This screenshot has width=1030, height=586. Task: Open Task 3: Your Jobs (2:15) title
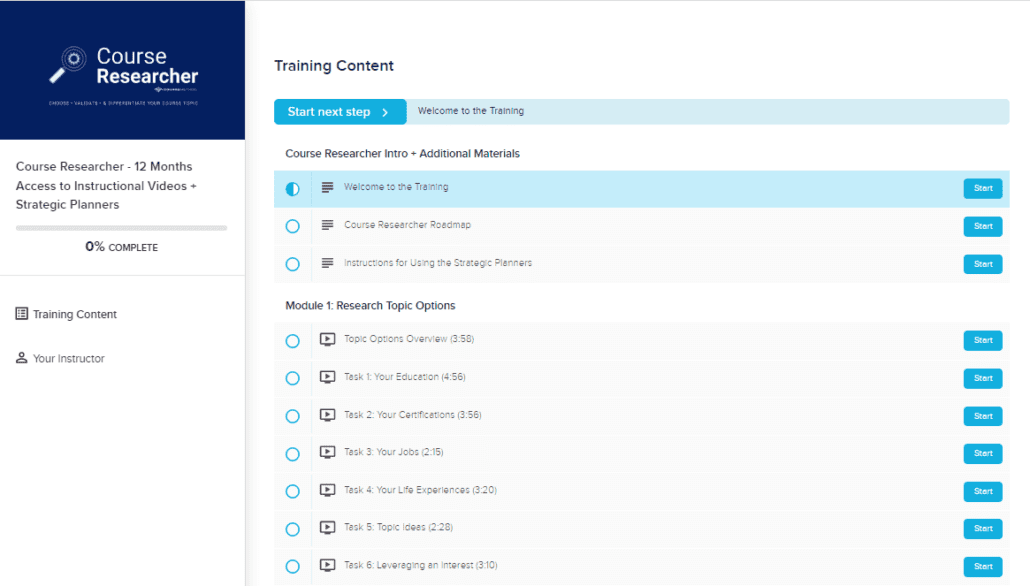(x=393, y=452)
